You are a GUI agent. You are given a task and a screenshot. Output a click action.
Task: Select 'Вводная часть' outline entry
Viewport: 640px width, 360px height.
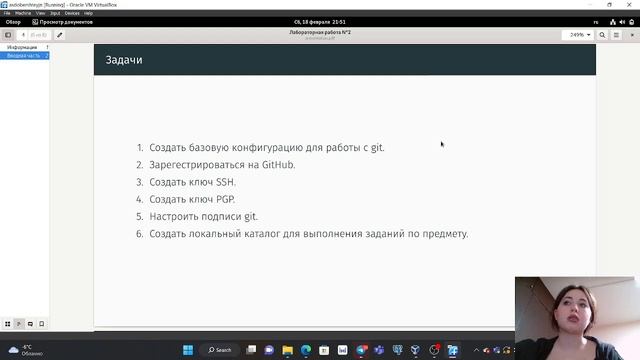(23, 56)
